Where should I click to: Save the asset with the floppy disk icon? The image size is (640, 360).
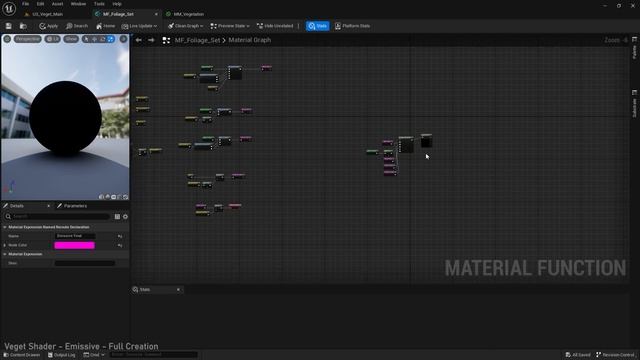pos(9,26)
